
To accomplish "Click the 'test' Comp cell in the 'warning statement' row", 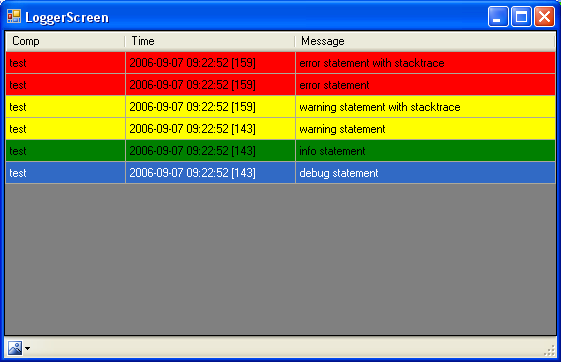I will (66, 129).
